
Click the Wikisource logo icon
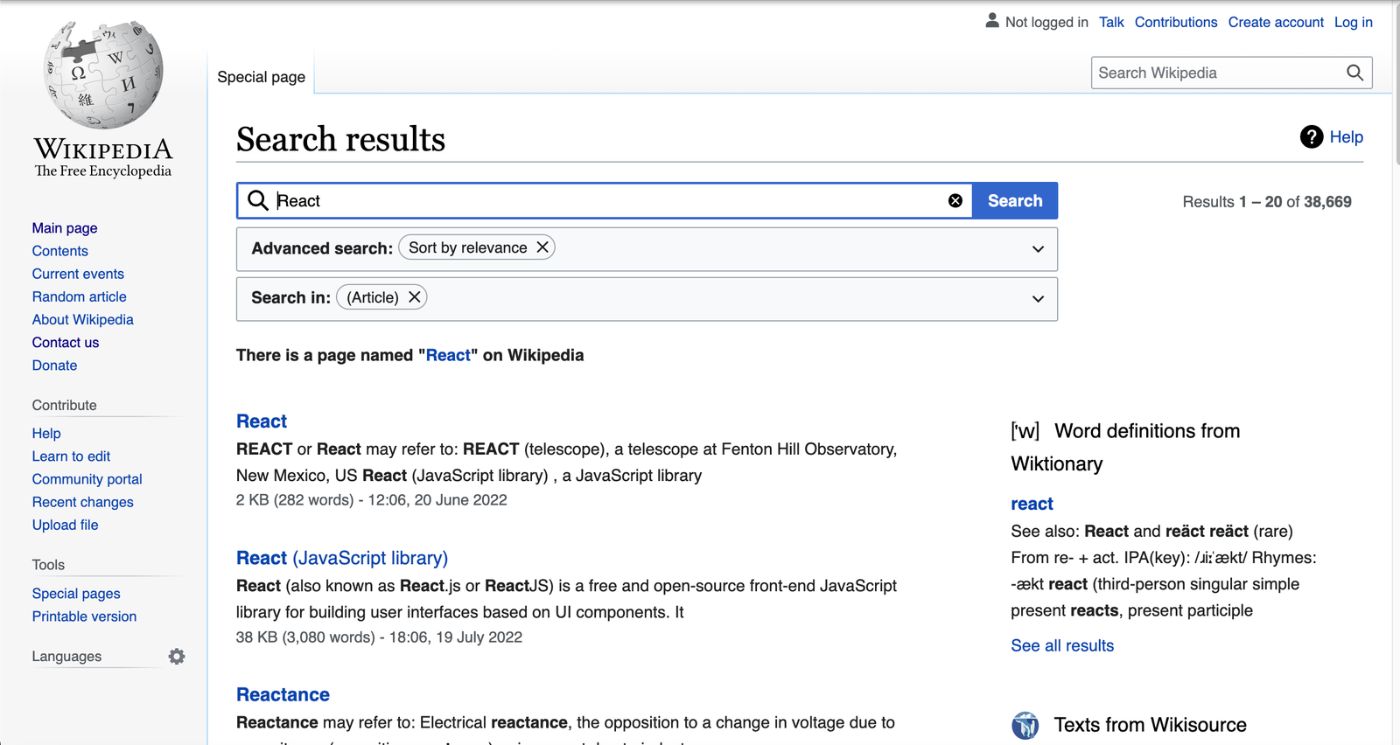1025,725
